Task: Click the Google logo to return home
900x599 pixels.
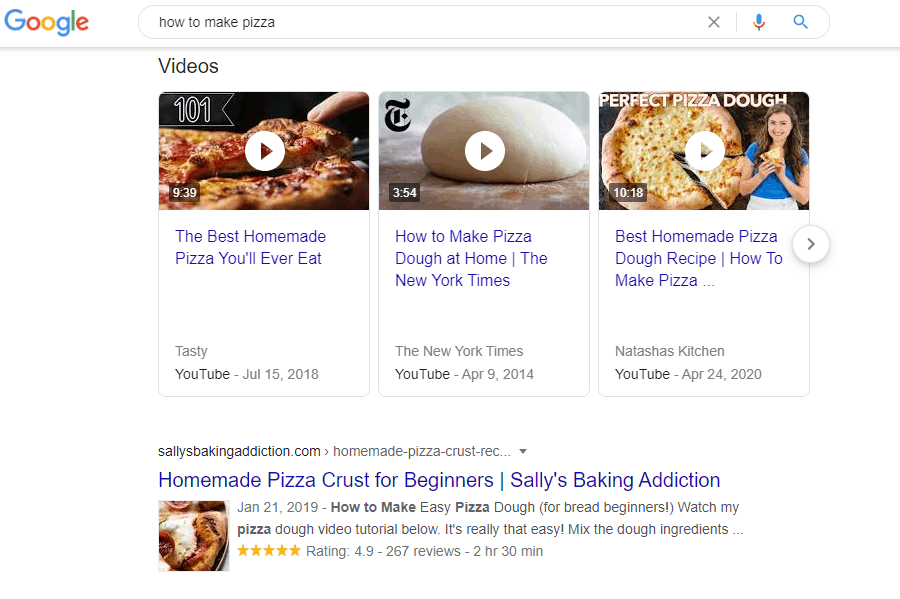Action: tap(46, 22)
